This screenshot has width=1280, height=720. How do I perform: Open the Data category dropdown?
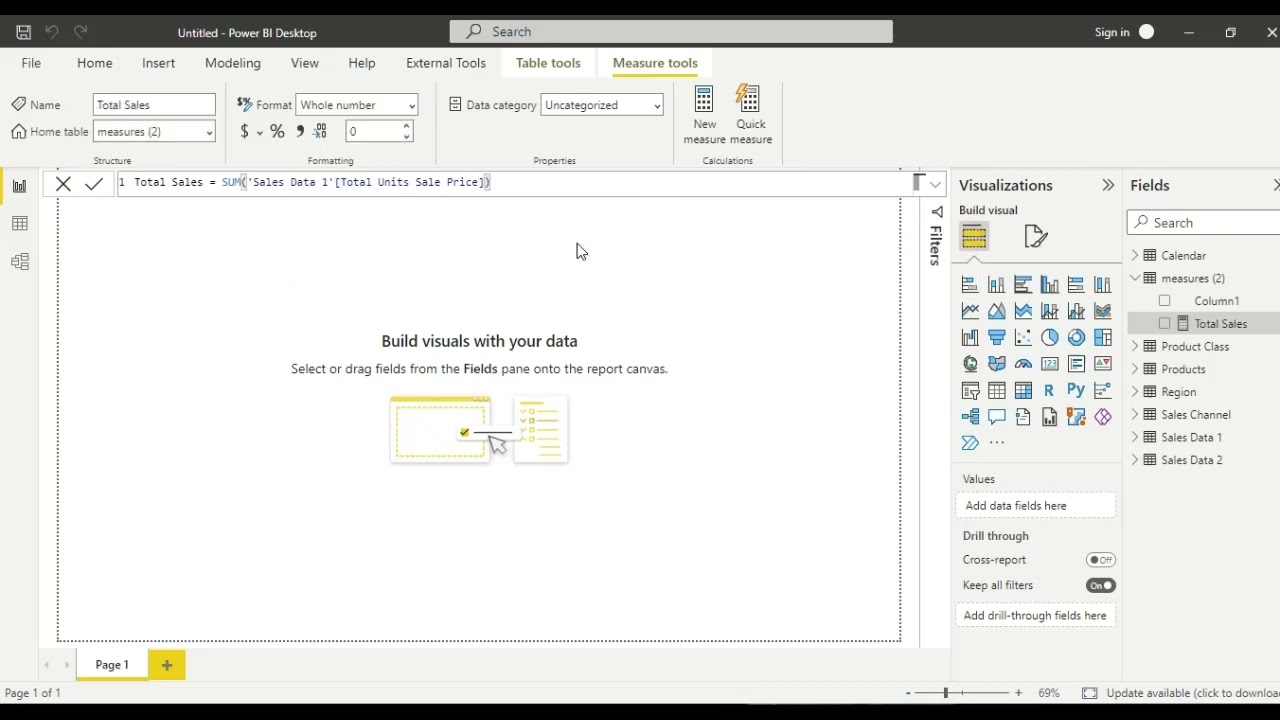click(602, 105)
